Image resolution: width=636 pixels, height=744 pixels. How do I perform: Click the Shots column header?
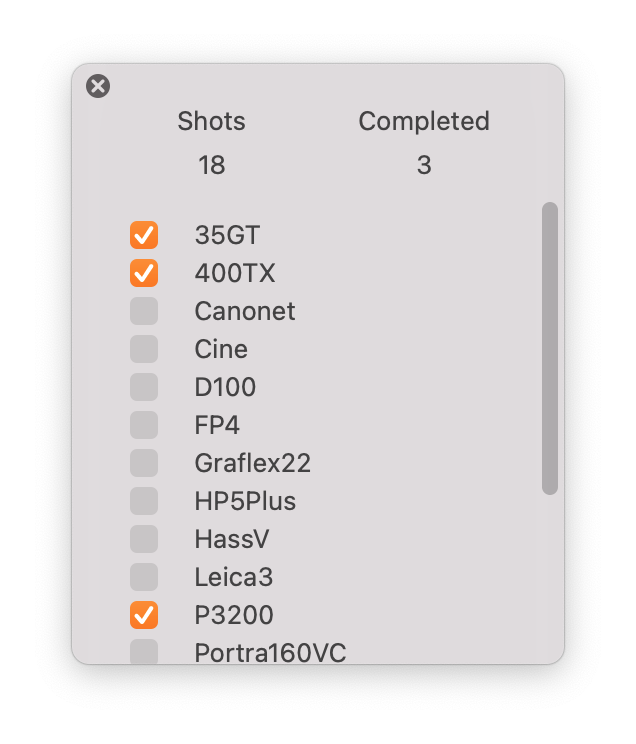tap(211, 122)
